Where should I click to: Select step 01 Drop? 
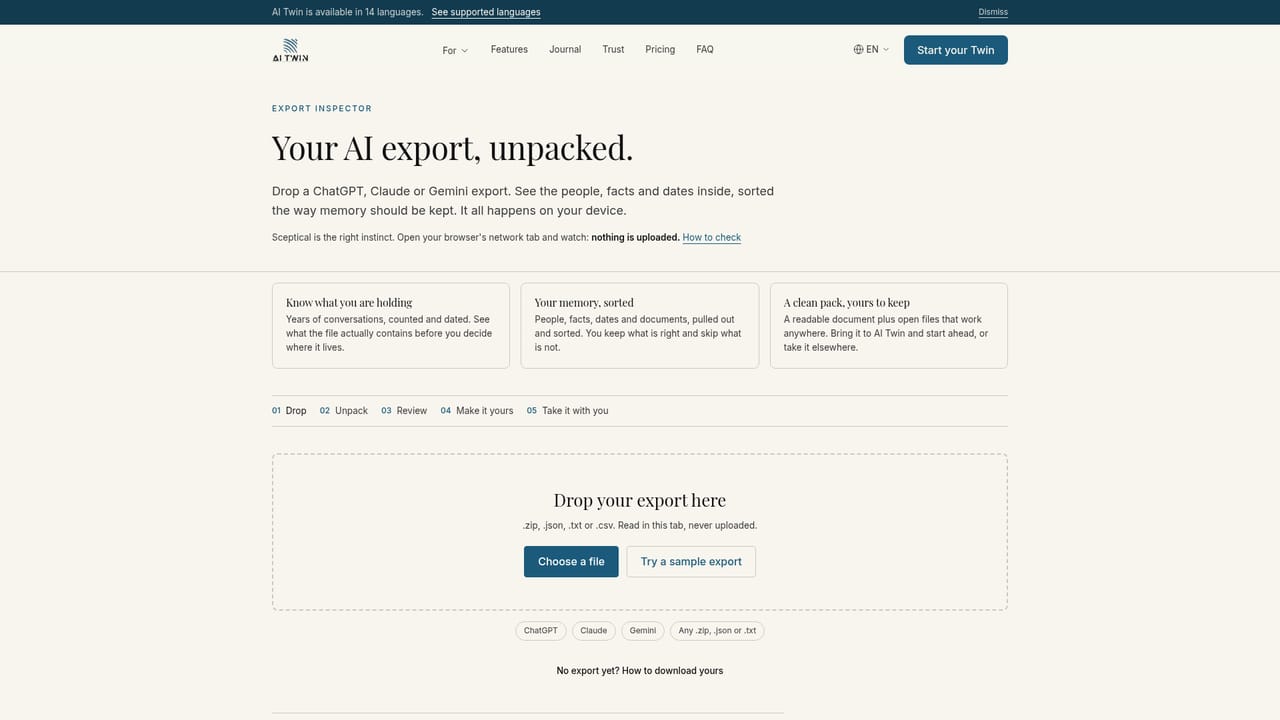click(289, 411)
